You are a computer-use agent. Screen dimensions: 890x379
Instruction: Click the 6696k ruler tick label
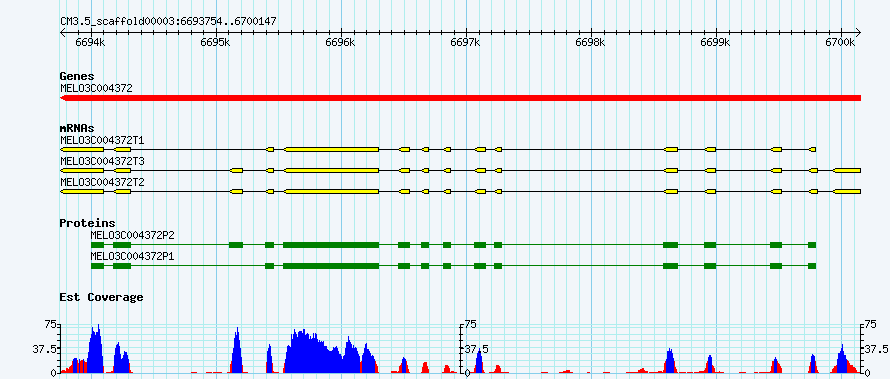(x=340, y=43)
